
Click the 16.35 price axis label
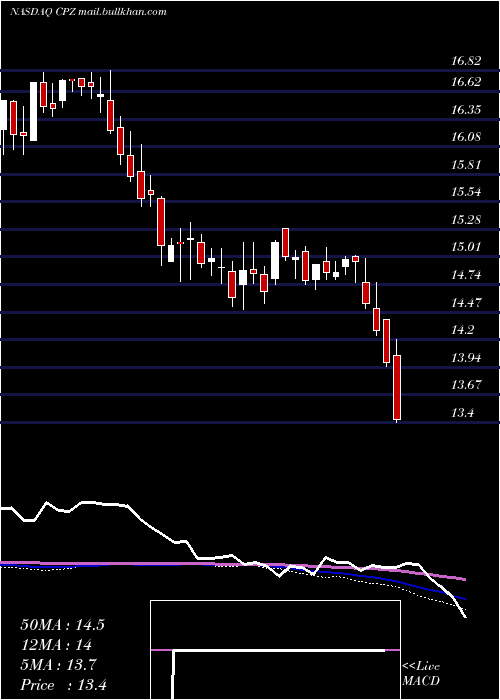[x=466, y=109]
